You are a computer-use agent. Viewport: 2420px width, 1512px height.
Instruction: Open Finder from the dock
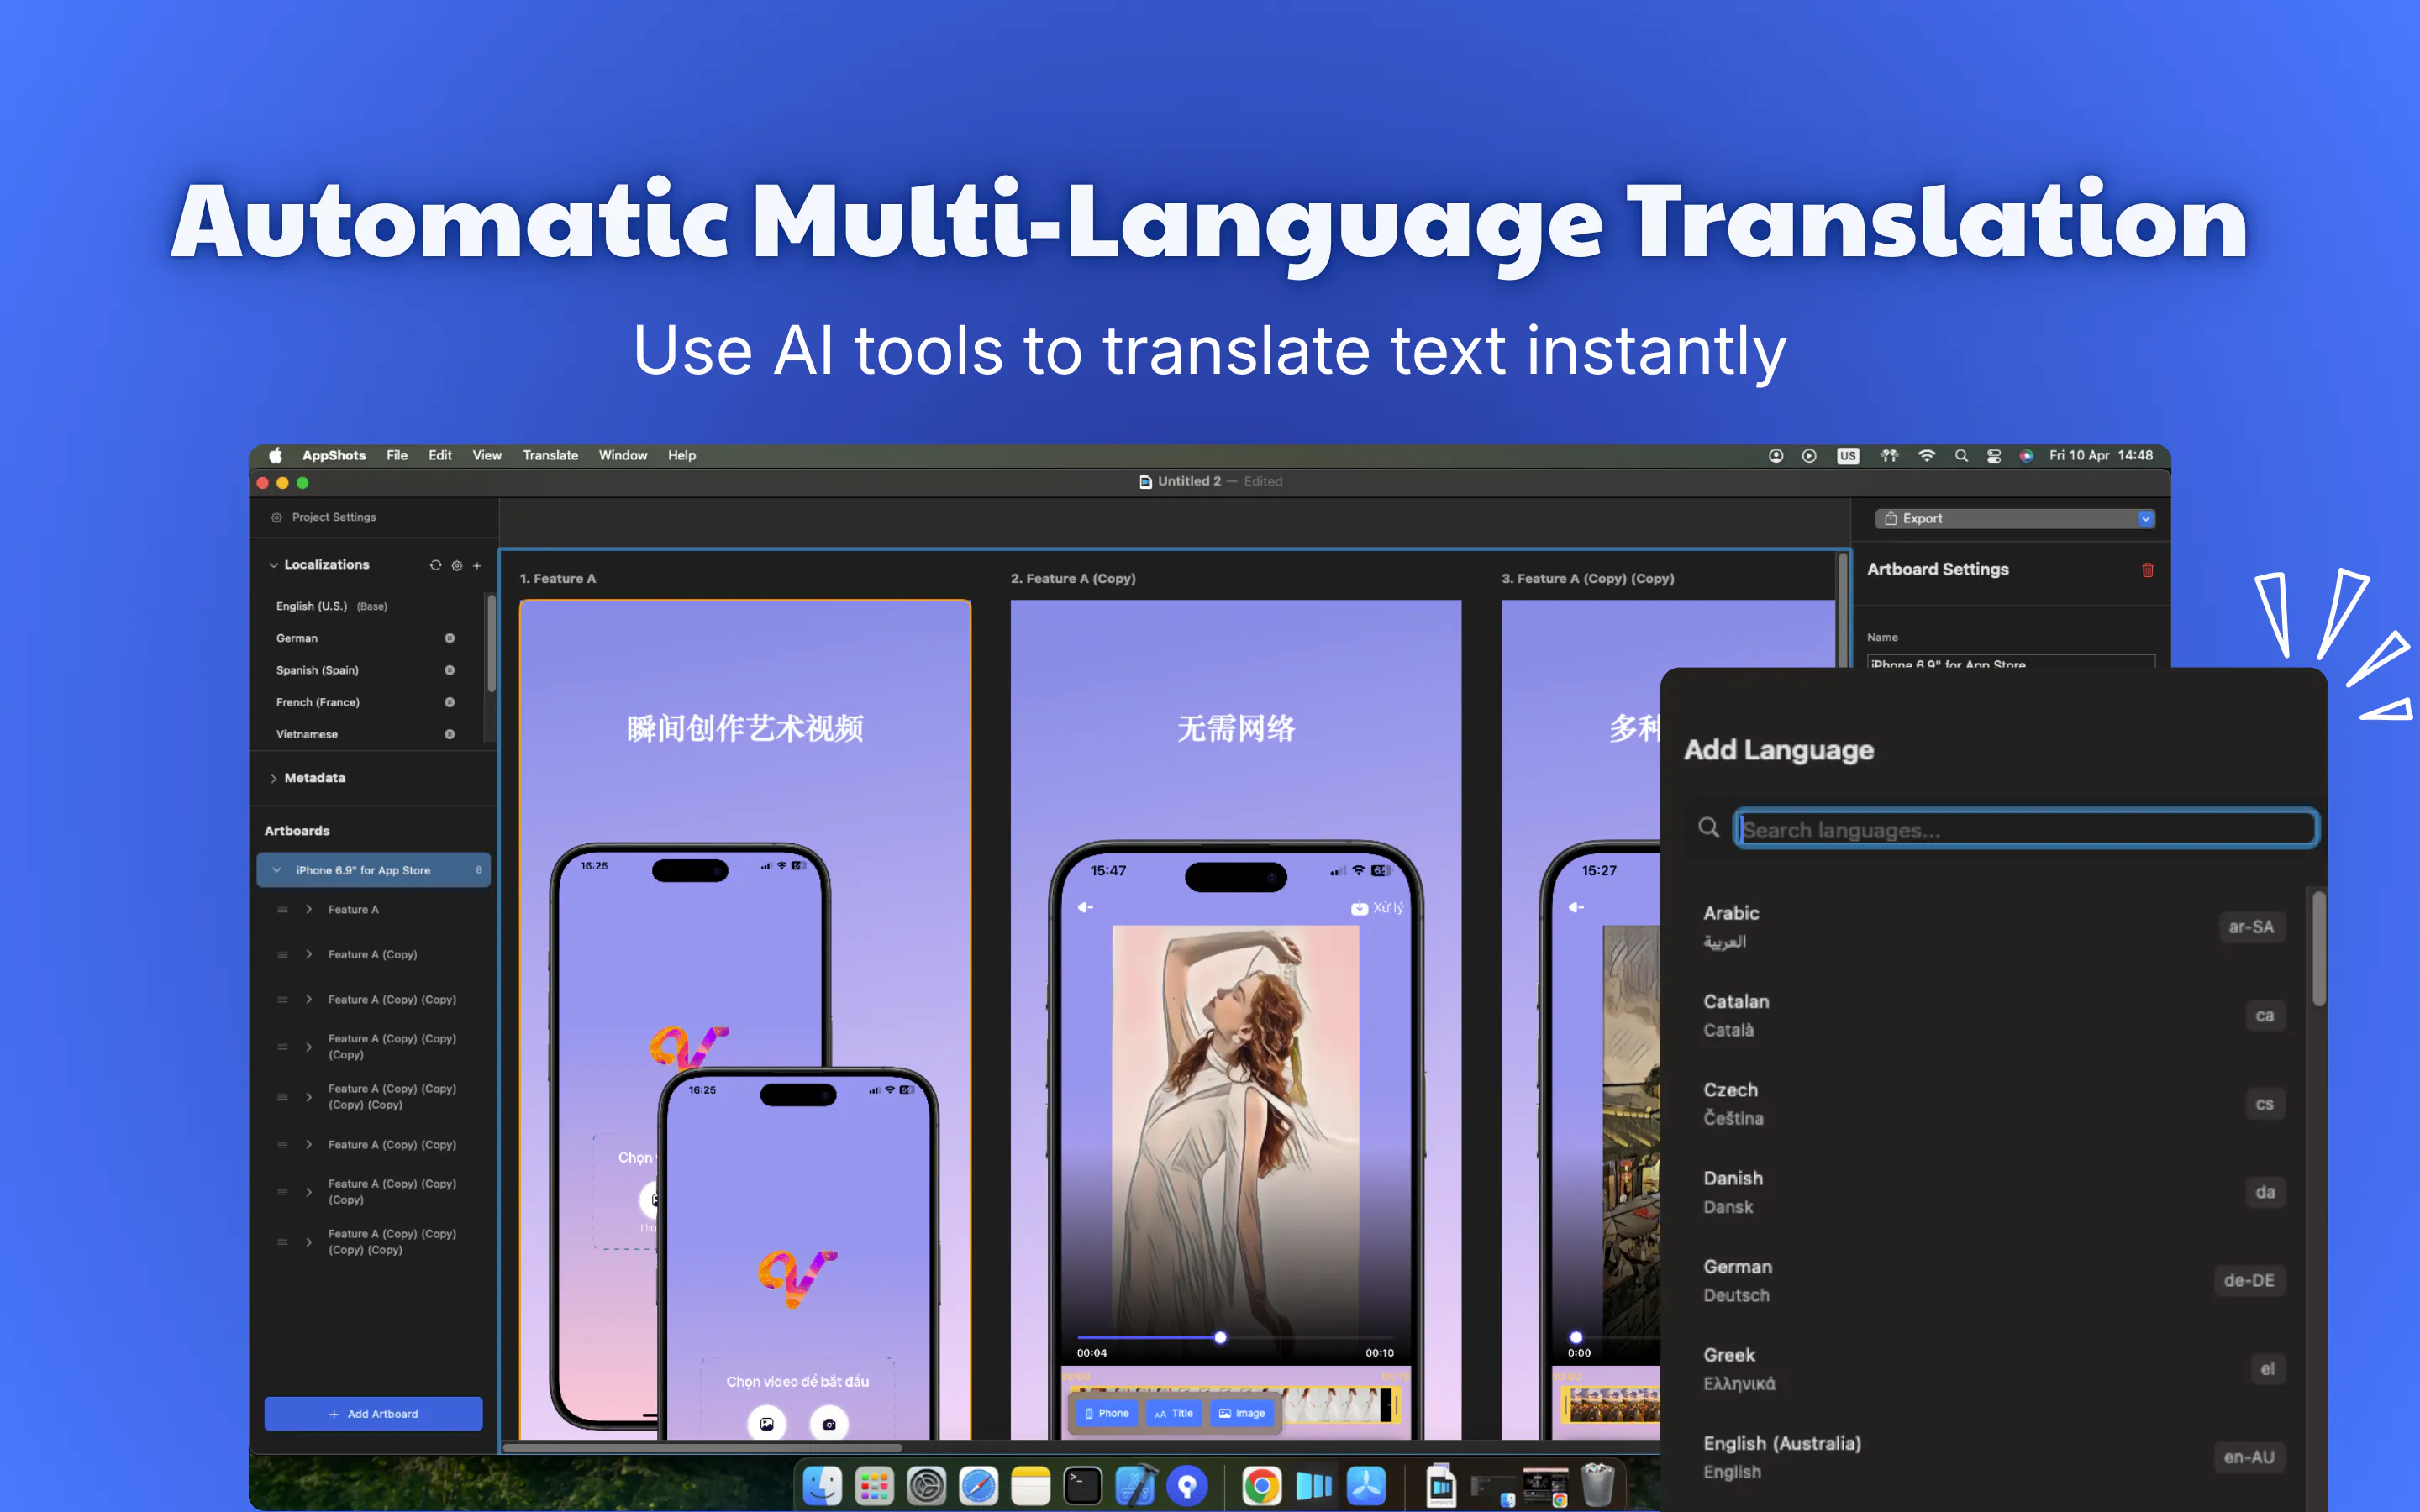pos(823,1486)
